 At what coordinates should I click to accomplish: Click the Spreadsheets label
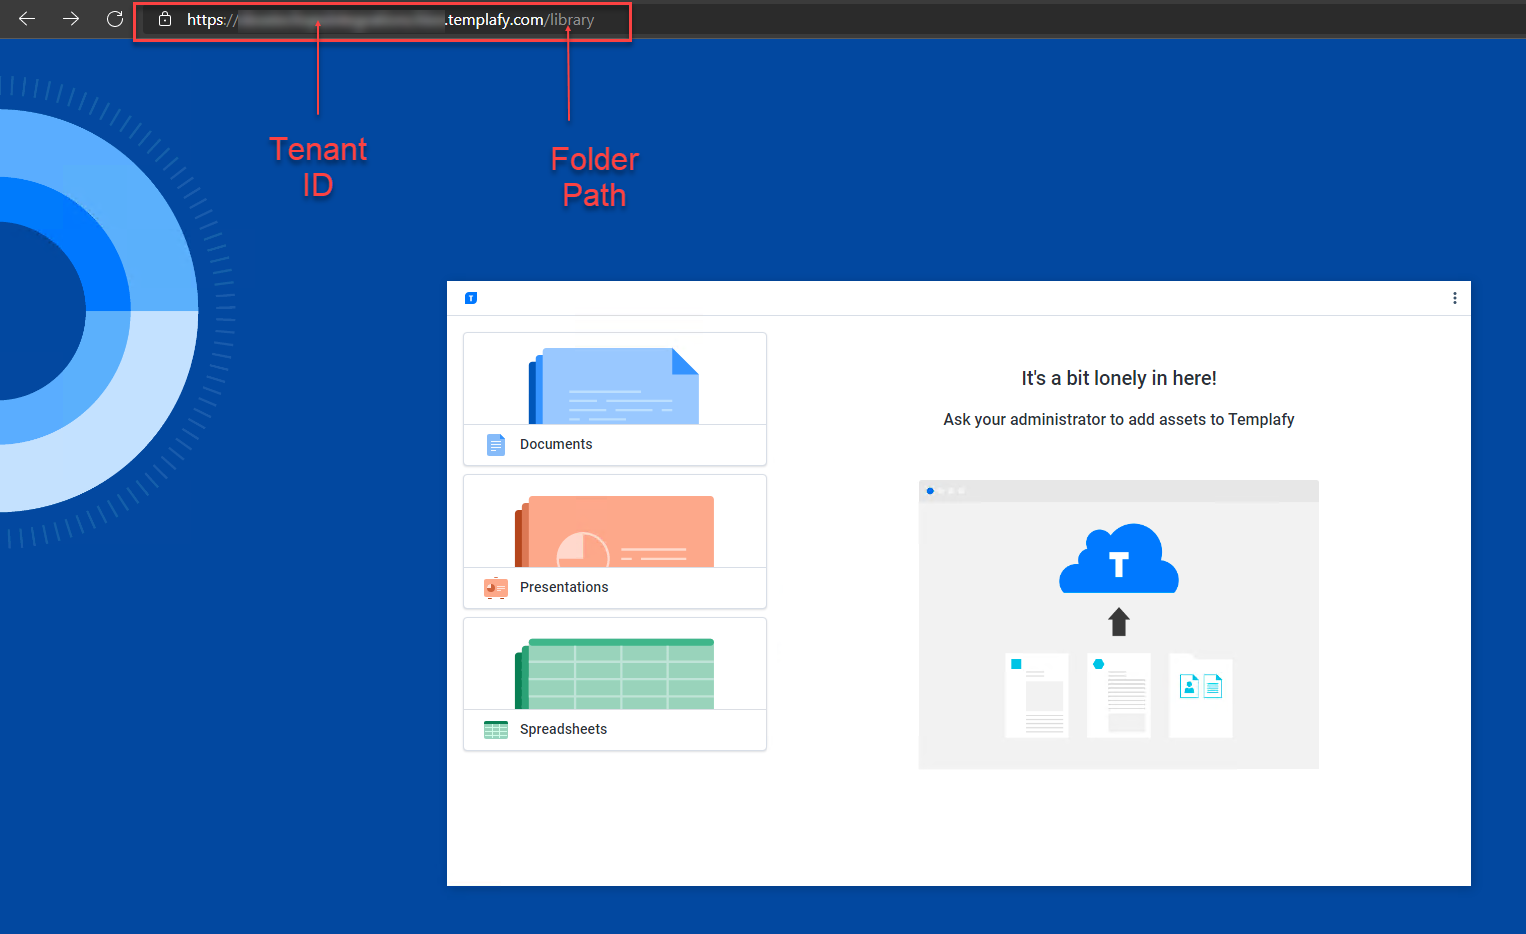pos(563,729)
